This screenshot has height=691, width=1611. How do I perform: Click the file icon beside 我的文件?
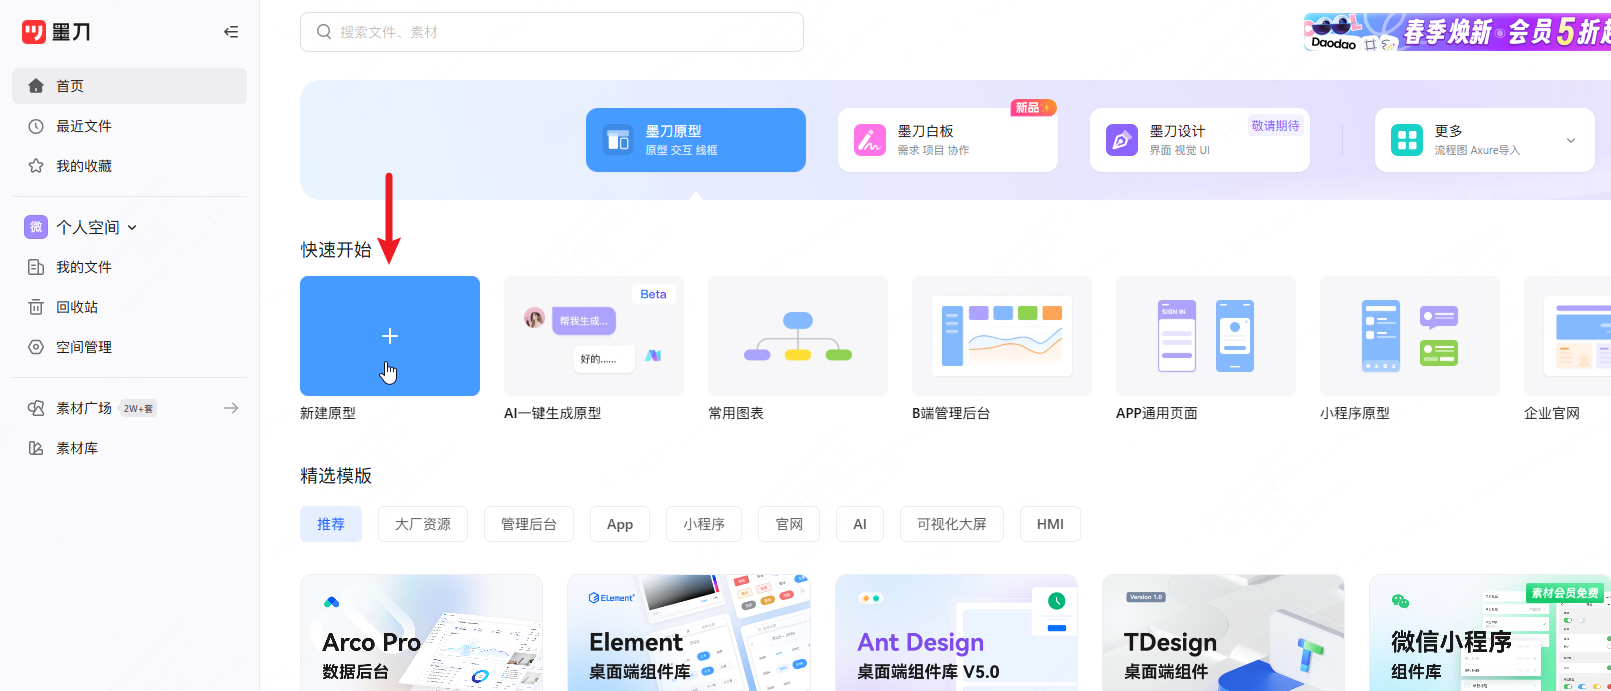pos(36,267)
